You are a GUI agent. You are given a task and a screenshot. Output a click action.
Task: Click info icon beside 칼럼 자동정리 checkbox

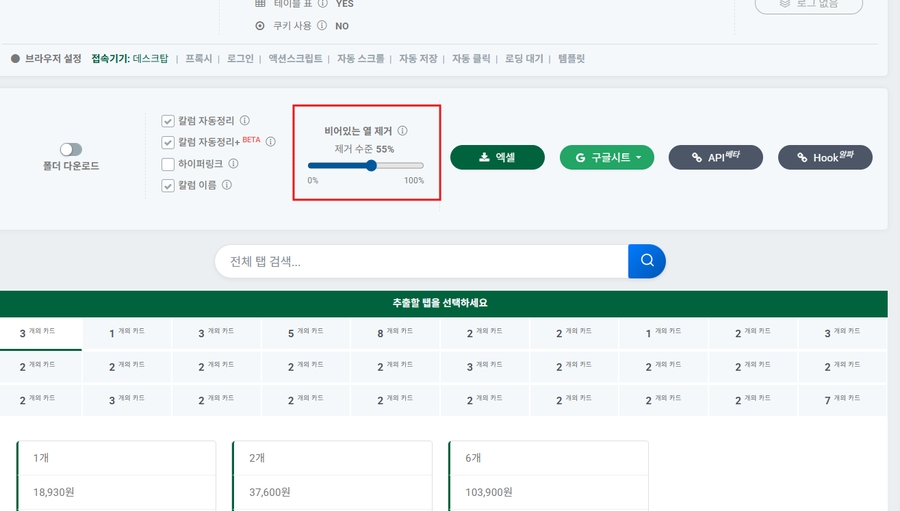tap(245, 121)
